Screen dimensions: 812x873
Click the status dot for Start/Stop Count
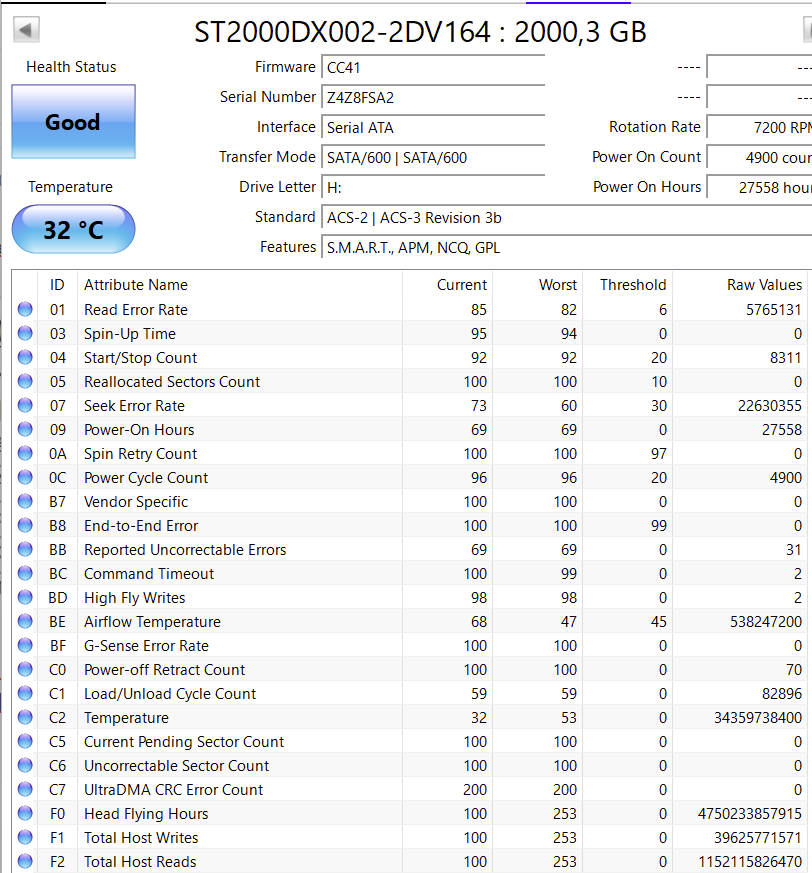click(x=25, y=357)
